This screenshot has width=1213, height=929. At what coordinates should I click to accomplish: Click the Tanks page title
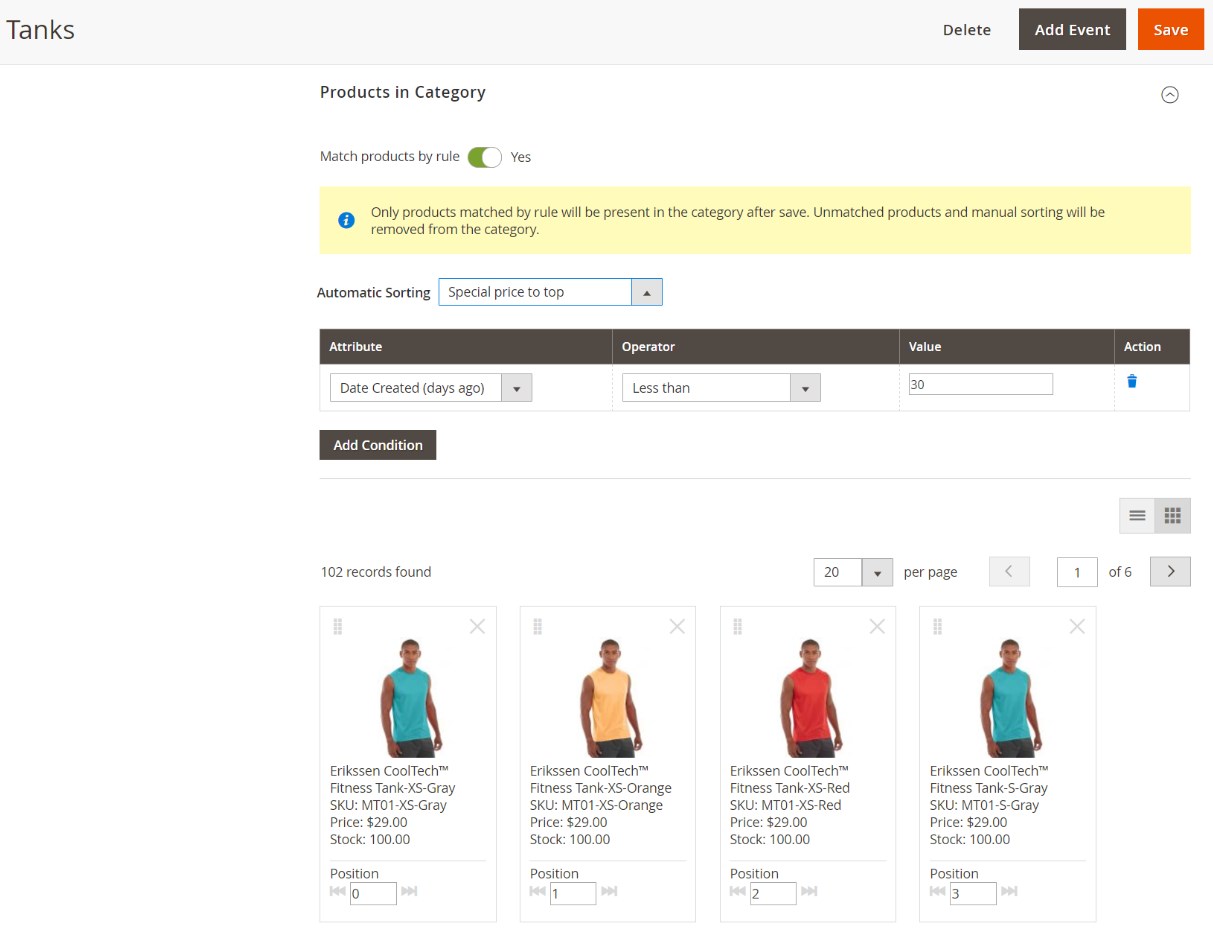41,30
